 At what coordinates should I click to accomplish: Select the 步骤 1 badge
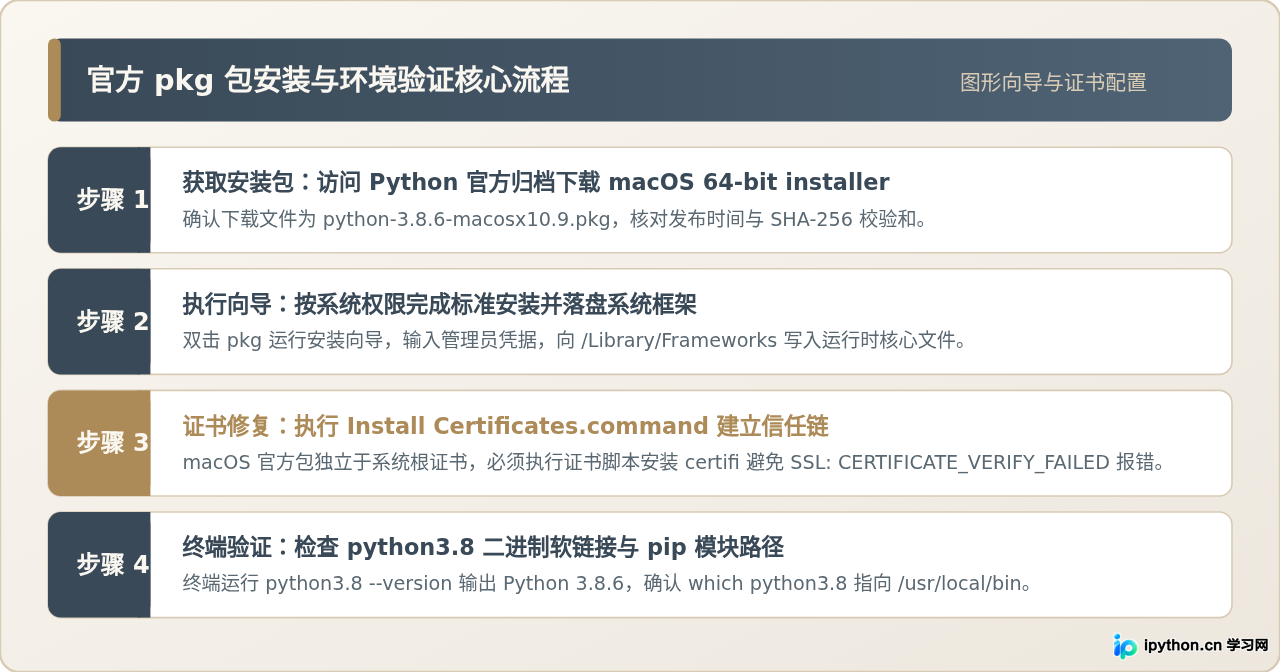(x=100, y=200)
